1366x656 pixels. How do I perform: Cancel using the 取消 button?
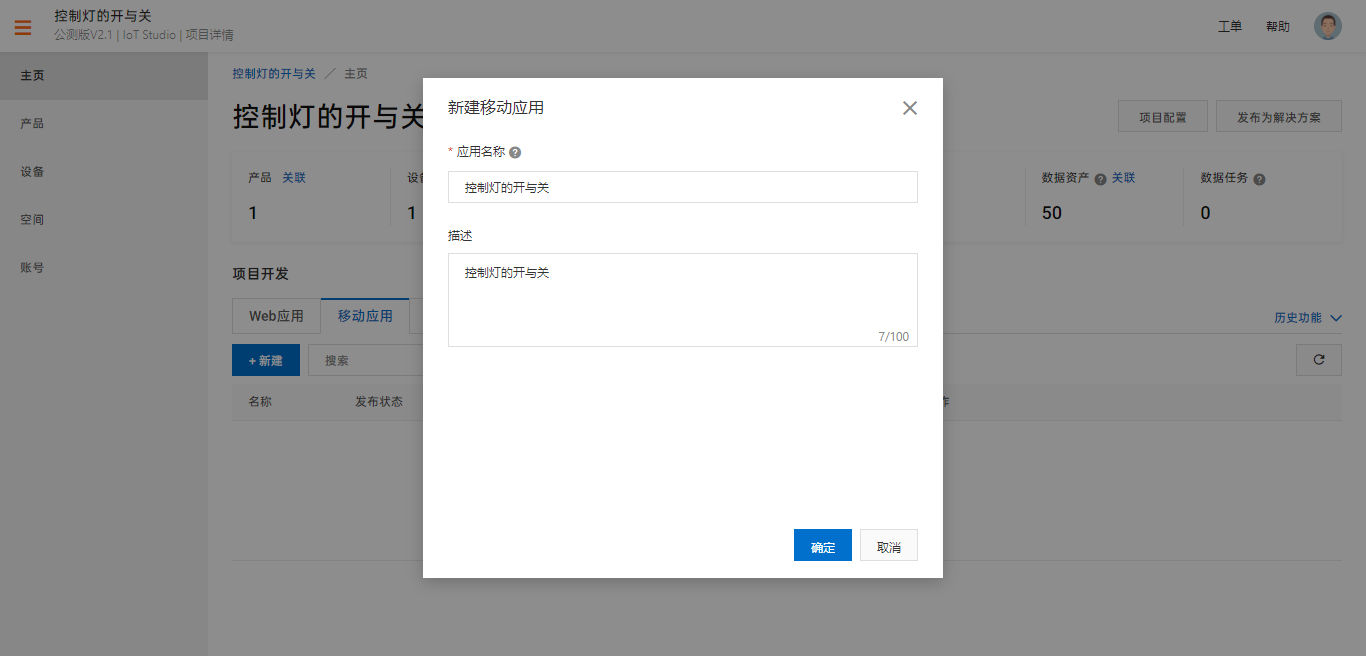point(888,545)
